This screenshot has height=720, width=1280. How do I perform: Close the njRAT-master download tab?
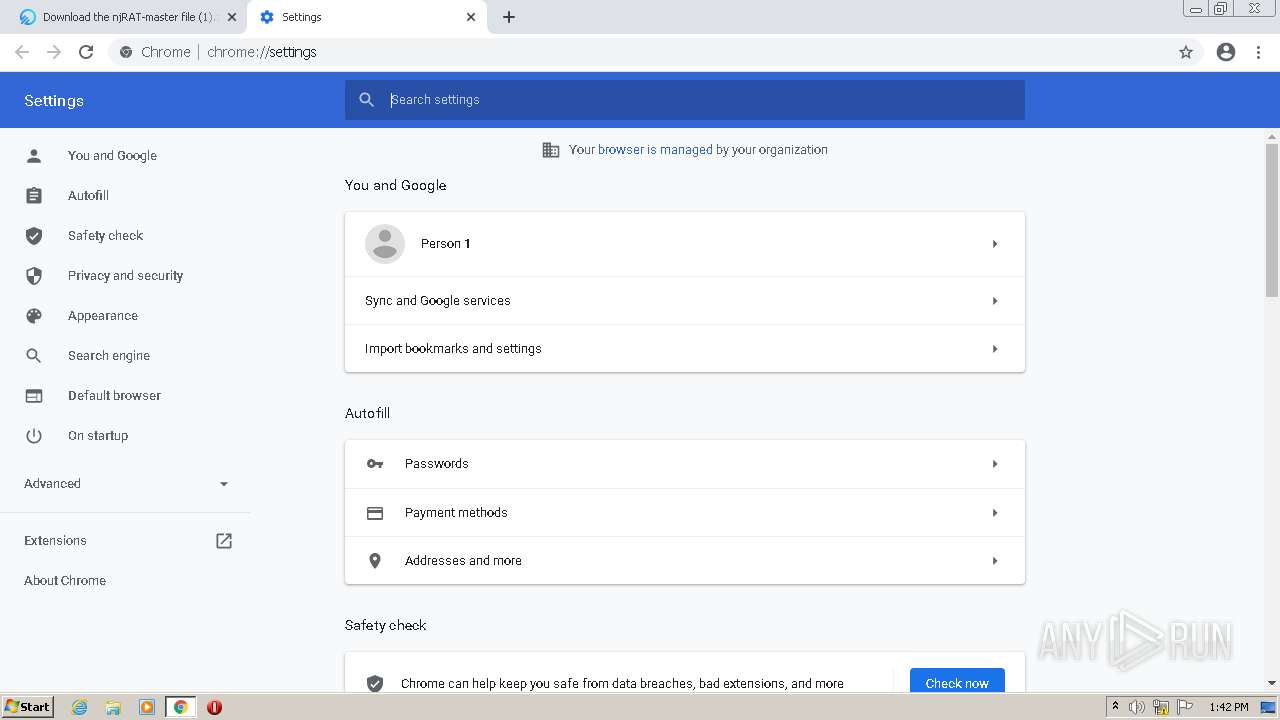tap(231, 17)
